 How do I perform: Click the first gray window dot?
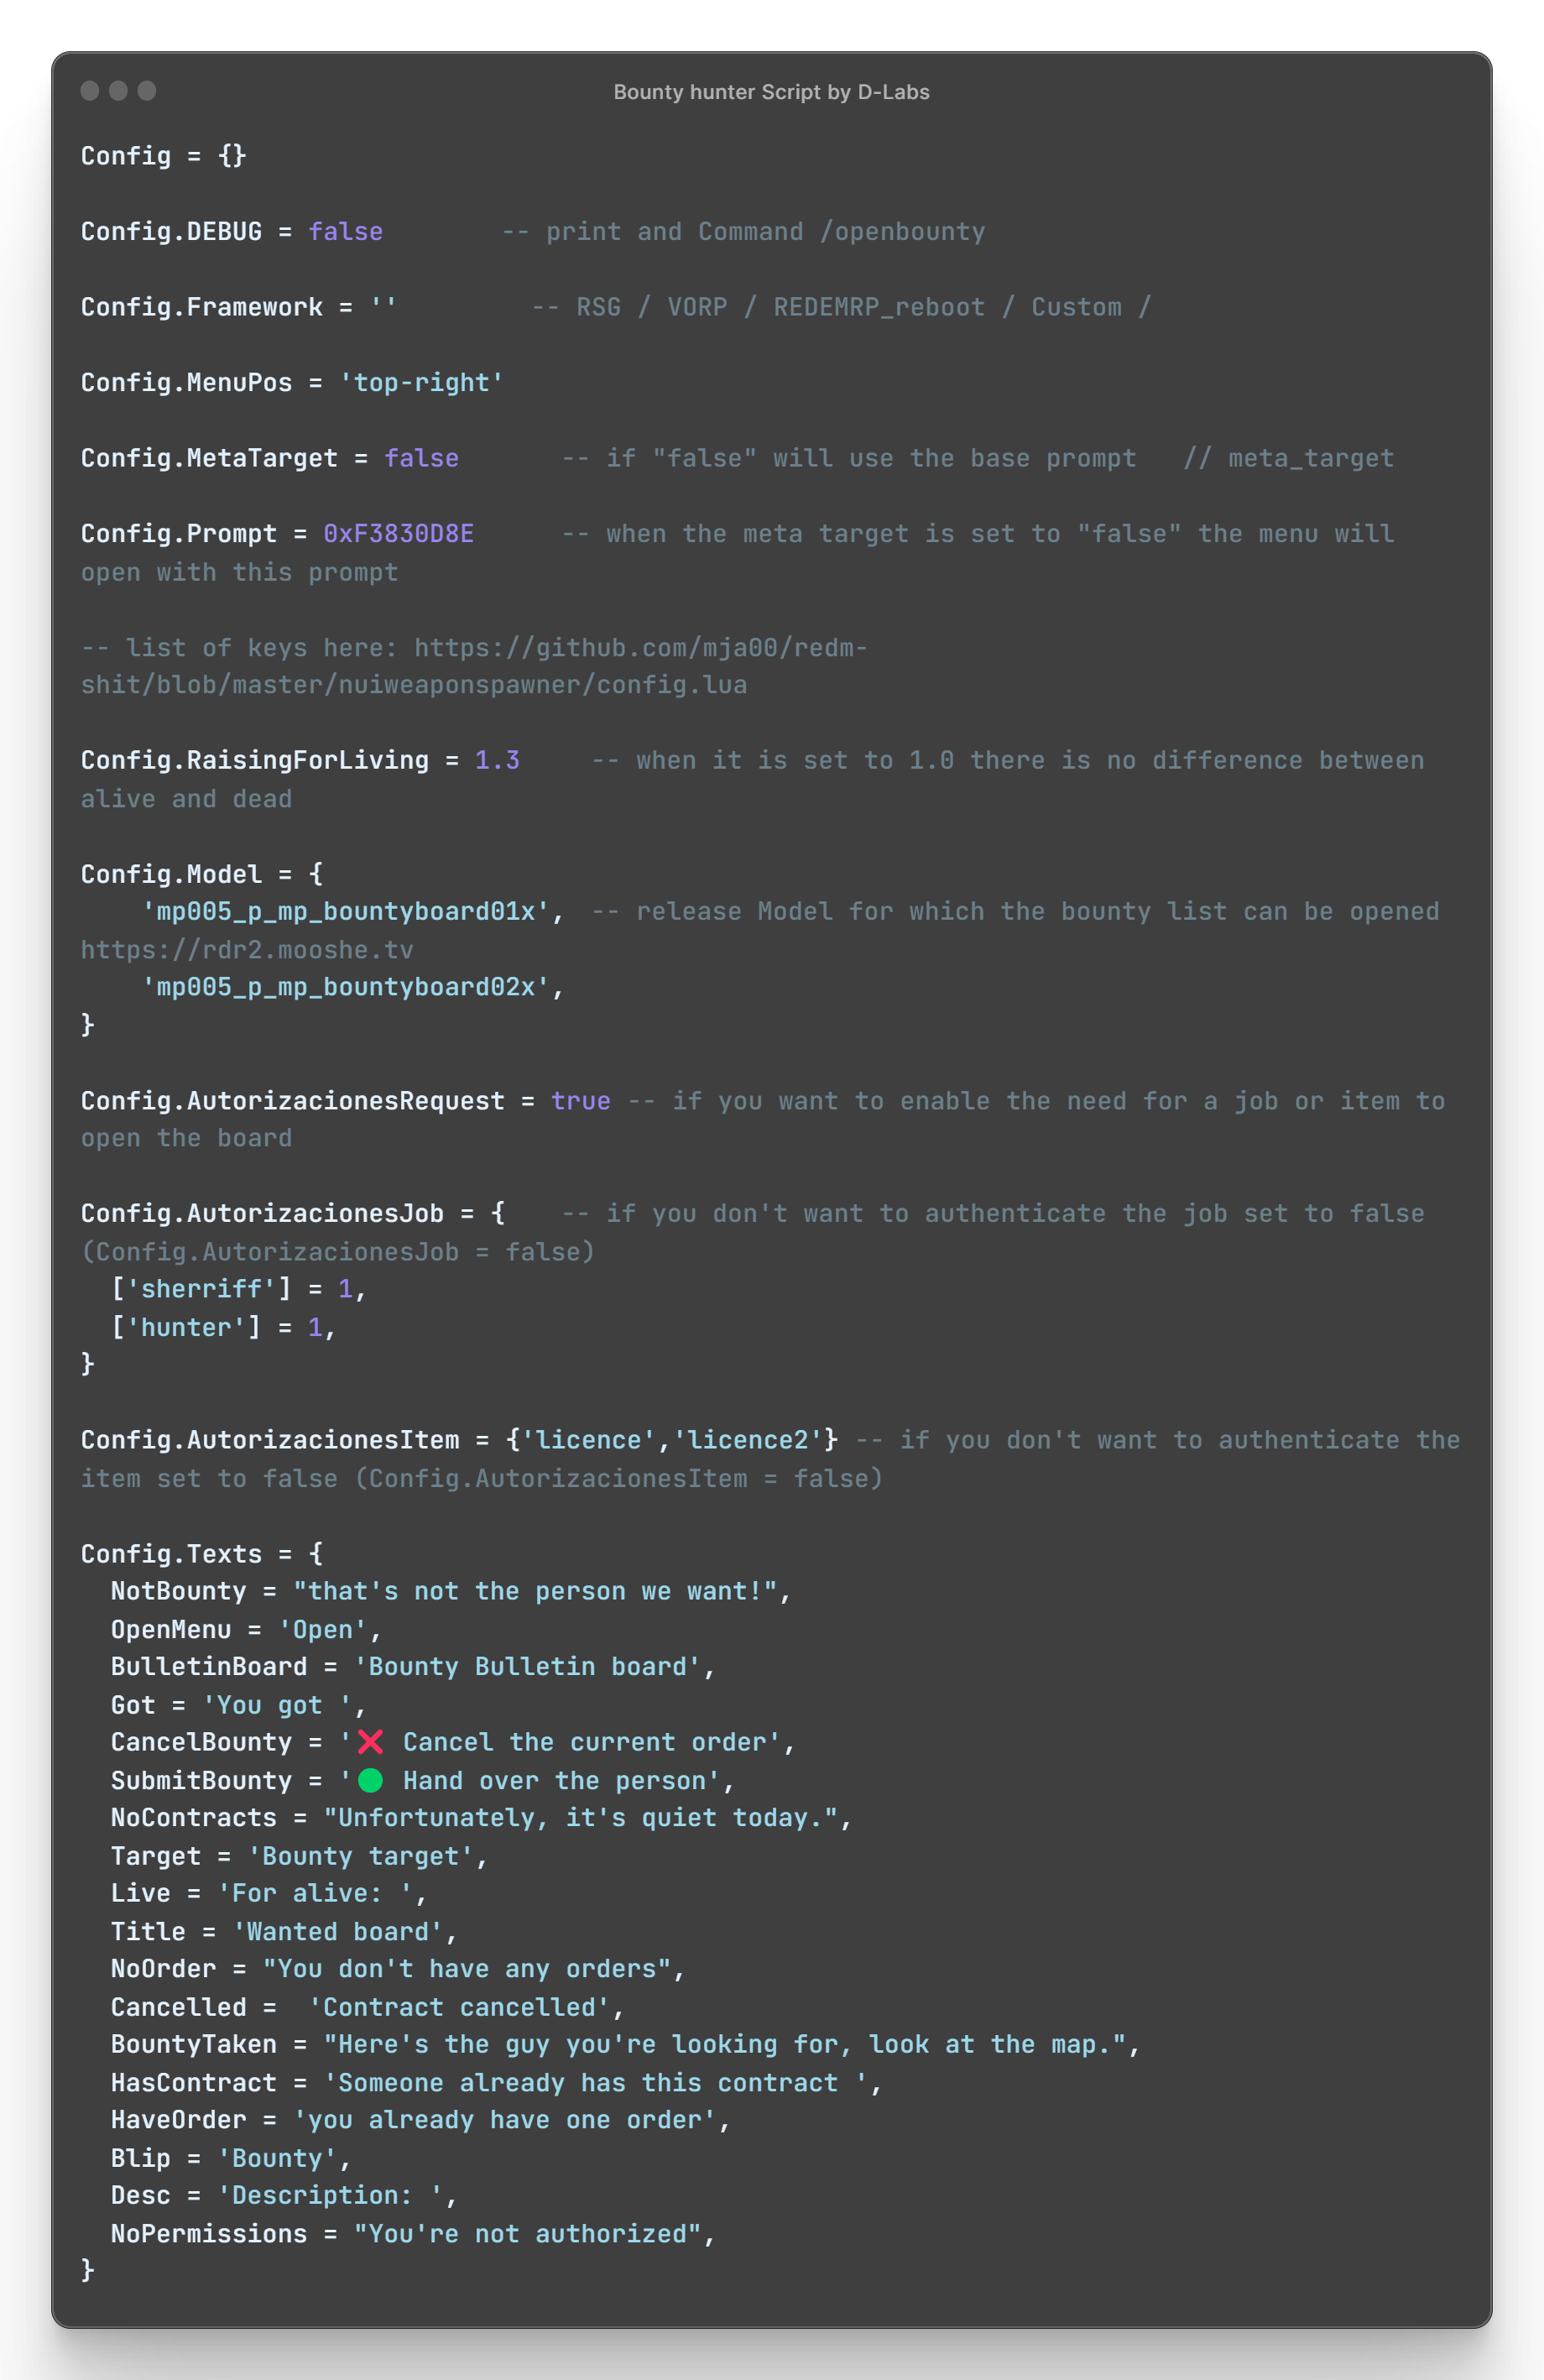[90, 91]
